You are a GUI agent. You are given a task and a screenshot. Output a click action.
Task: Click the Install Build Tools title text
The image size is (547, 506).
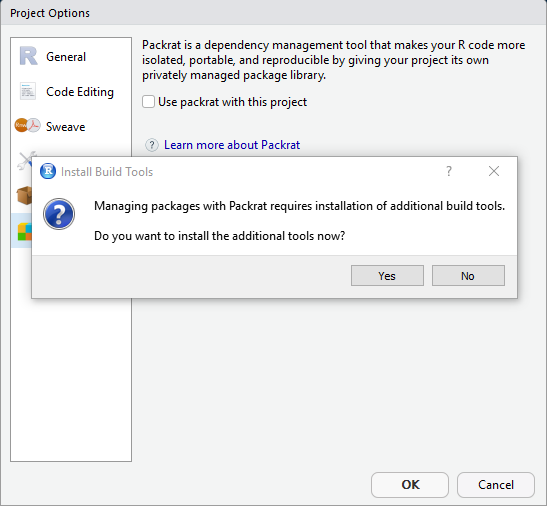click(107, 172)
